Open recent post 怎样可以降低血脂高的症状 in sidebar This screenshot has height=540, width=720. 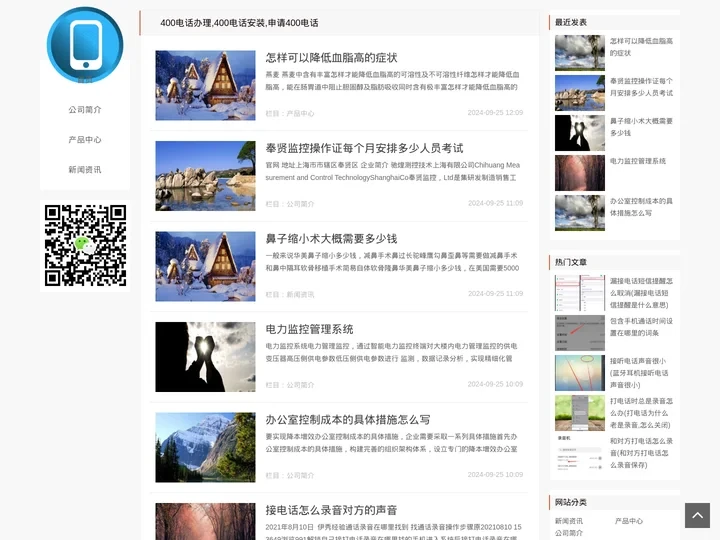coord(641,47)
